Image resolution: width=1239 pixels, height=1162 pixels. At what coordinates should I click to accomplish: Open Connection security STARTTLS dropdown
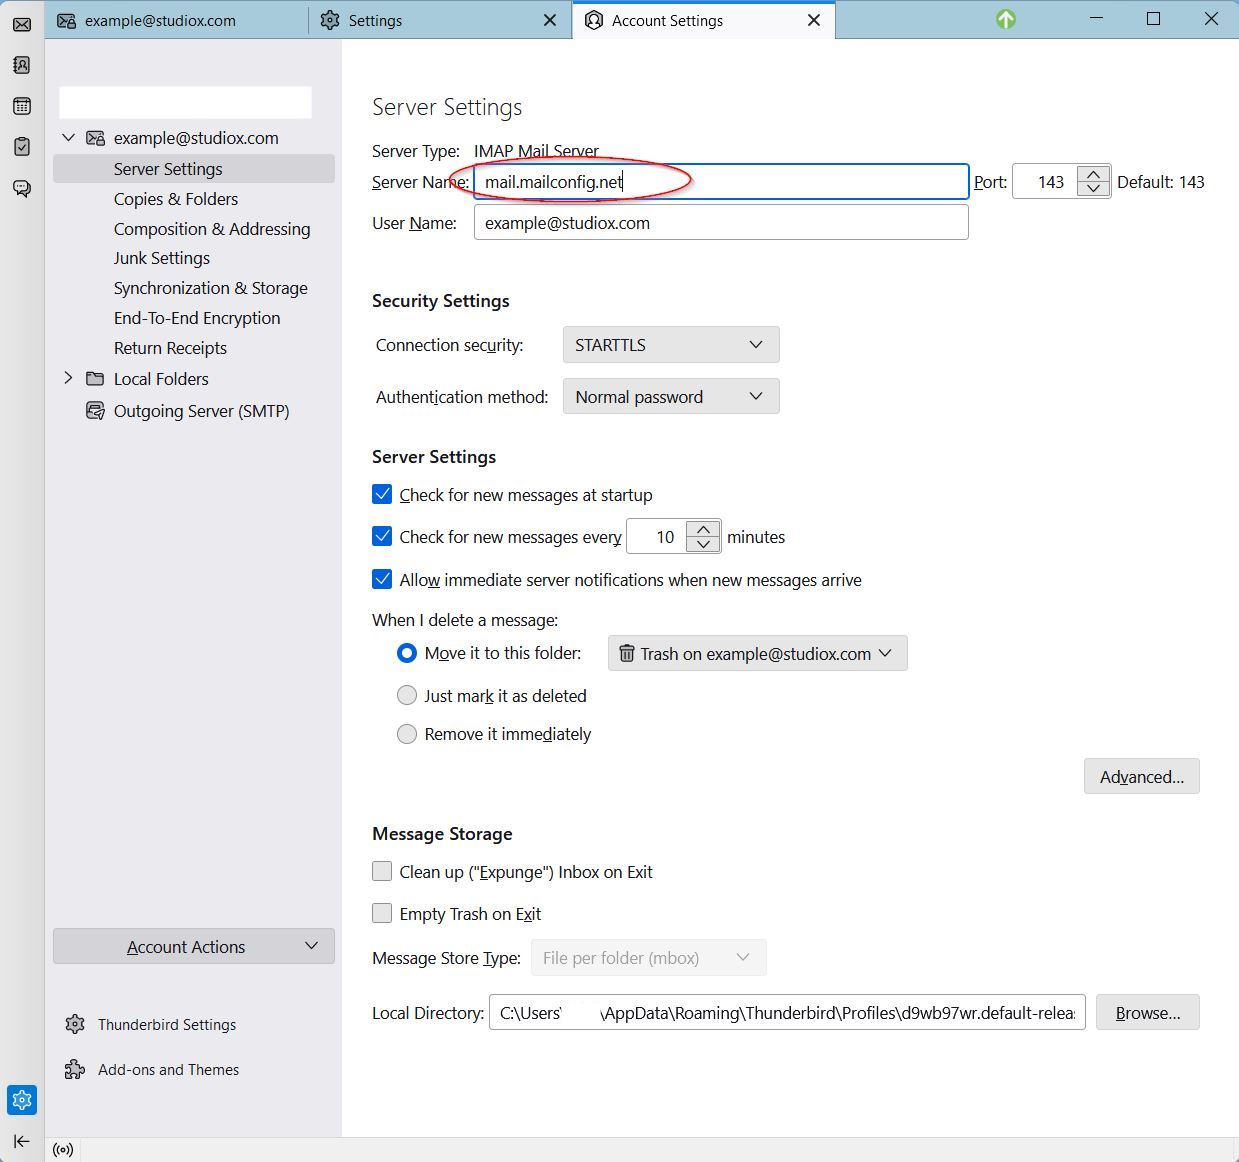coord(671,345)
